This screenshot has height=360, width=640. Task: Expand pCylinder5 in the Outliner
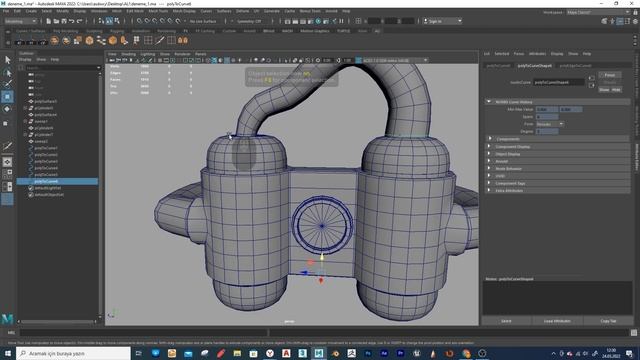coord(25,108)
